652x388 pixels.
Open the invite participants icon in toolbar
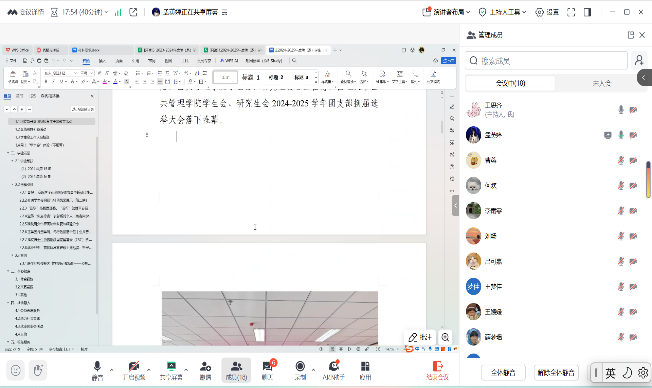click(x=205, y=370)
